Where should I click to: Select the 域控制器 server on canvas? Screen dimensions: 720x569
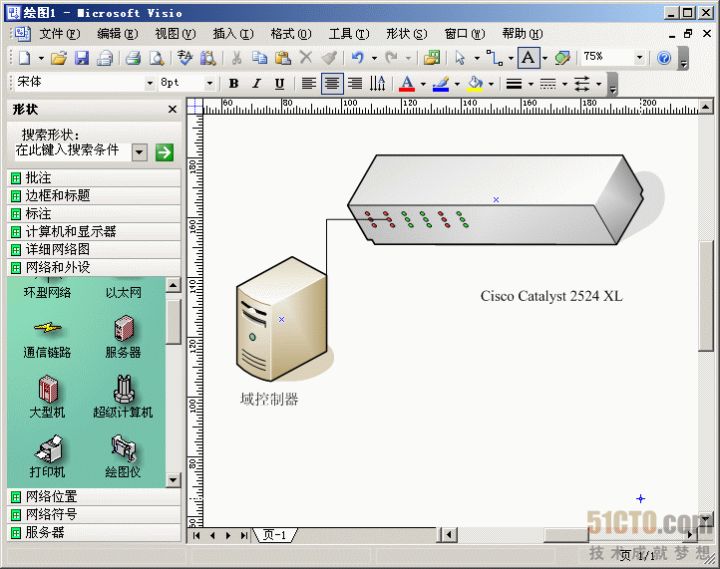tap(281, 319)
